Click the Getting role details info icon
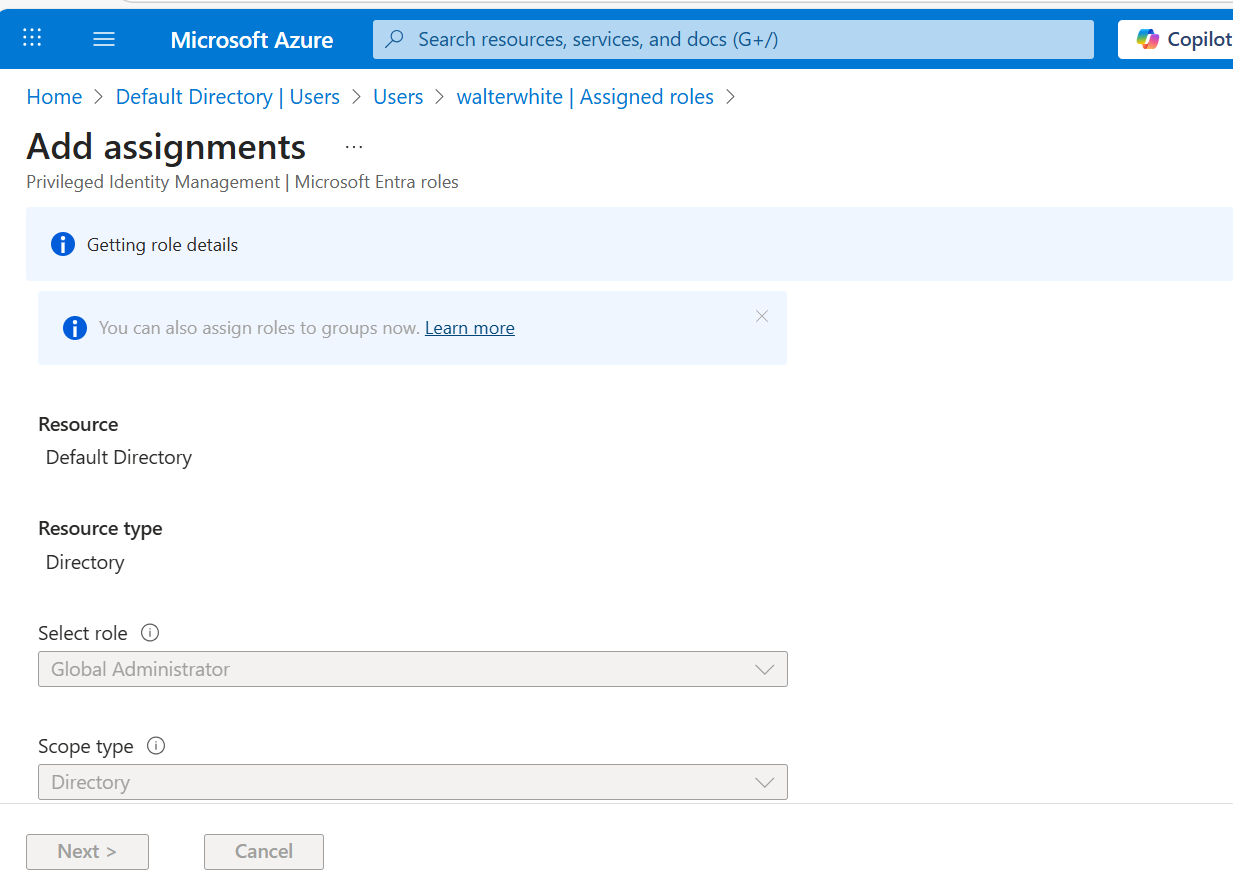 point(63,245)
